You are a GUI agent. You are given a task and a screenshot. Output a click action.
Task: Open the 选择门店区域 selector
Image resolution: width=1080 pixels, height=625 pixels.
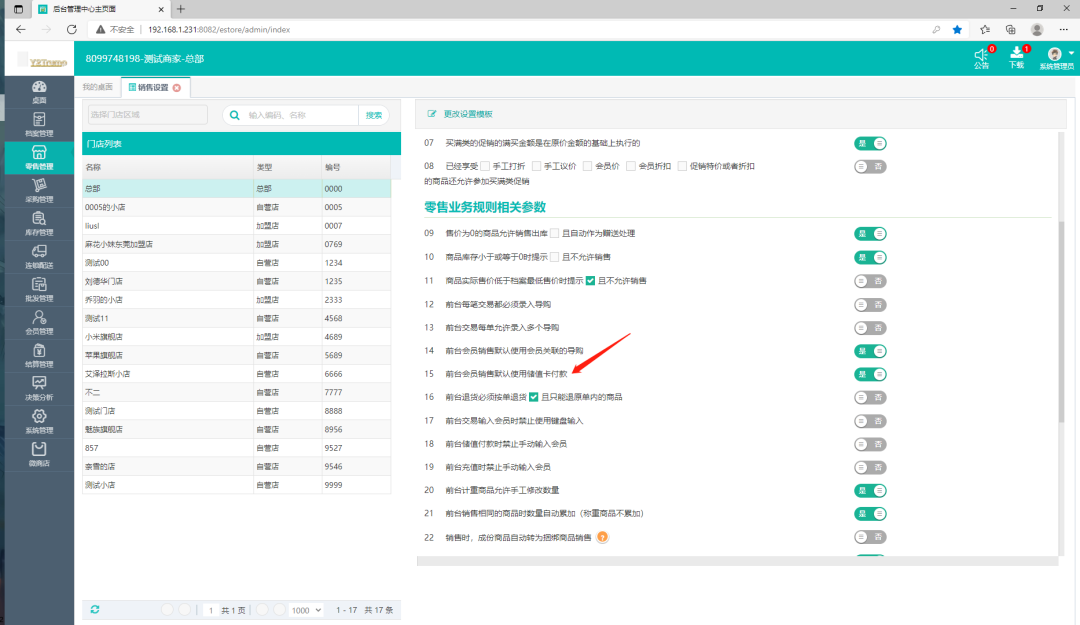point(146,114)
